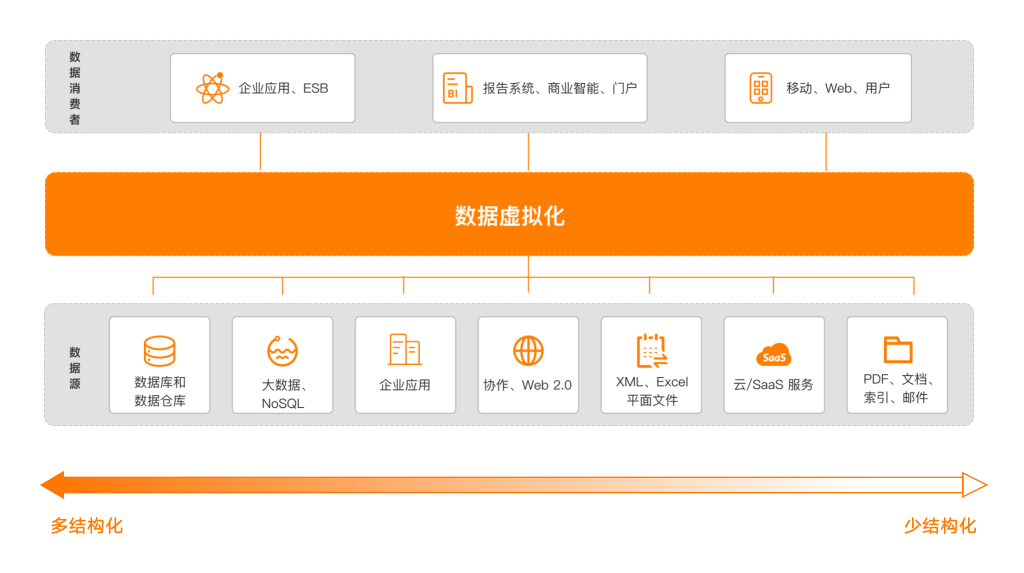Click the orange 数据虚拟化 banner
This screenshot has height=573, width=1024.
[x=509, y=215]
